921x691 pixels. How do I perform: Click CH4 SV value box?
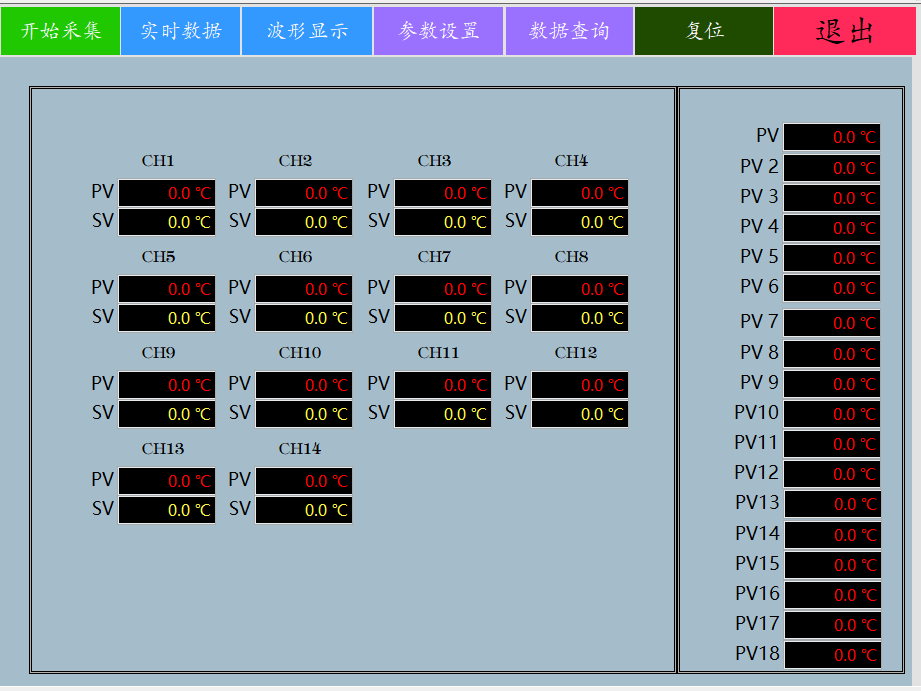coord(580,222)
